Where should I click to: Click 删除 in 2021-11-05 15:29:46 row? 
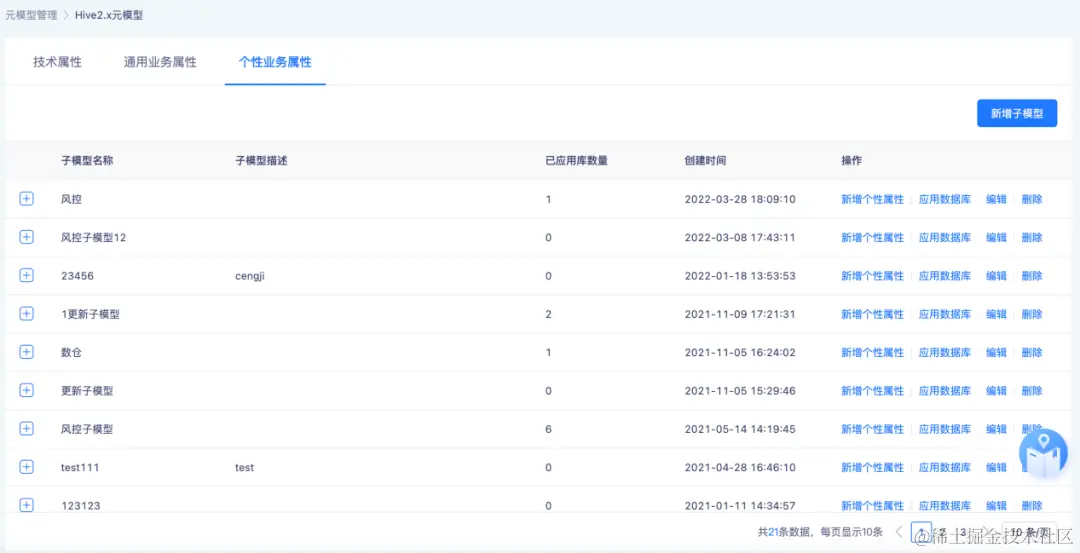click(1032, 390)
